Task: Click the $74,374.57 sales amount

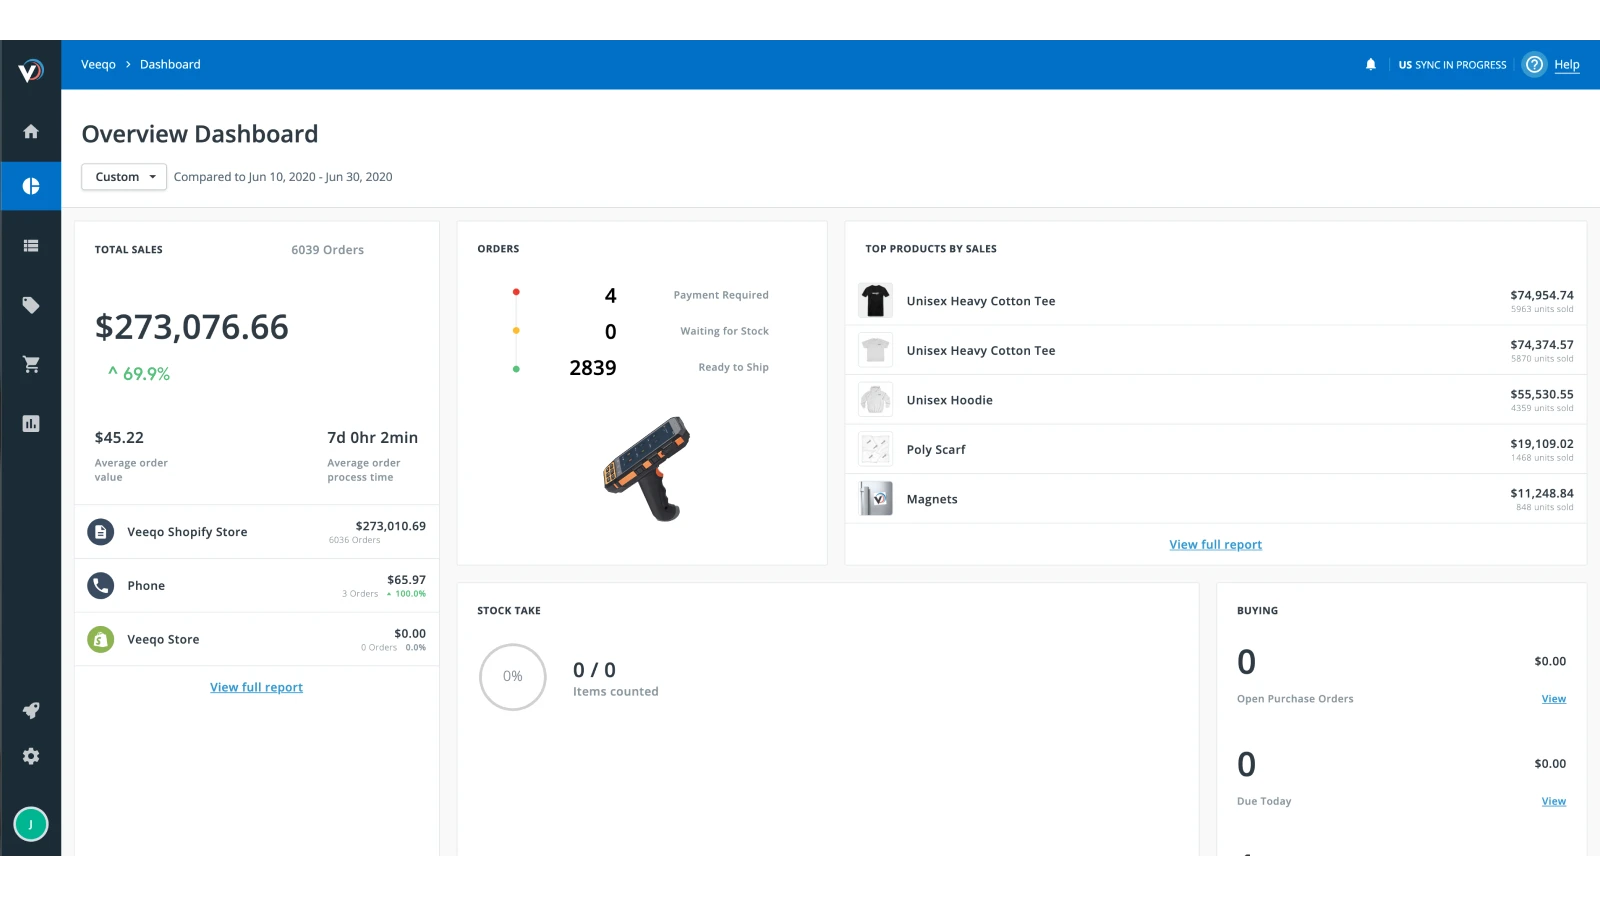Action: coord(1541,345)
